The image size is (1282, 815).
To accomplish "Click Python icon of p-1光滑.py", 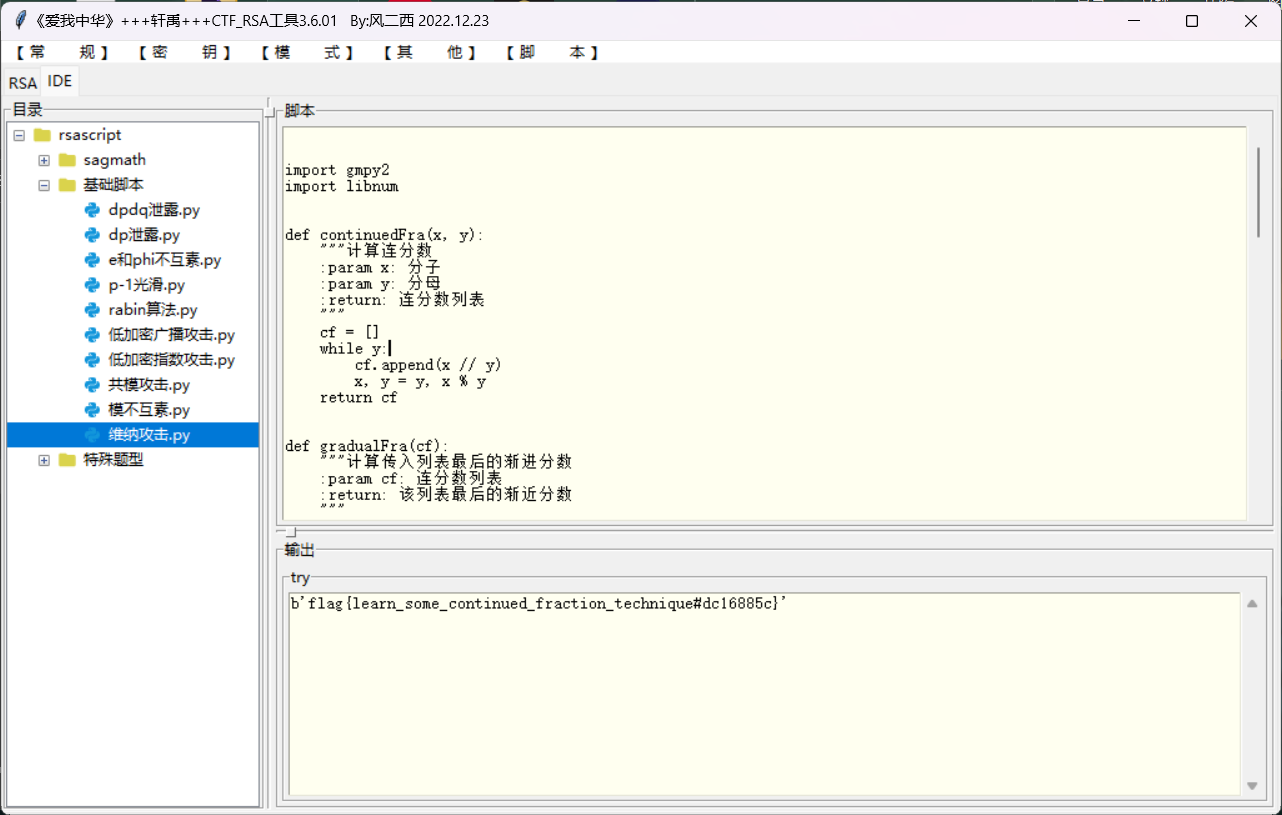I will (92, 285).
